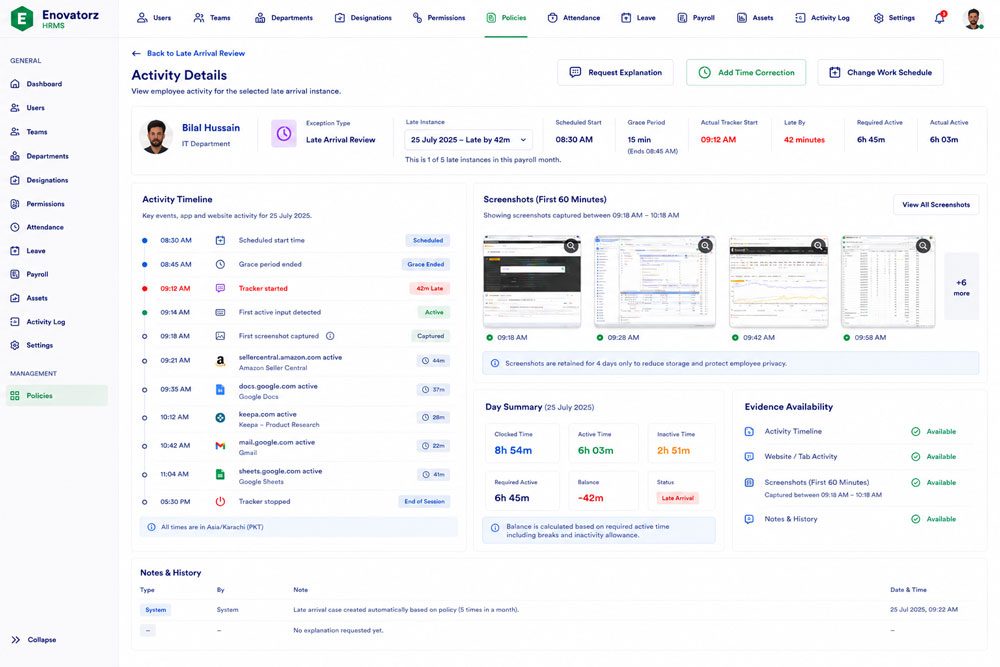Click the Enovatorz HRMS logo
1000x667 pixels.
pyautogui.click(x=55, y=18)
